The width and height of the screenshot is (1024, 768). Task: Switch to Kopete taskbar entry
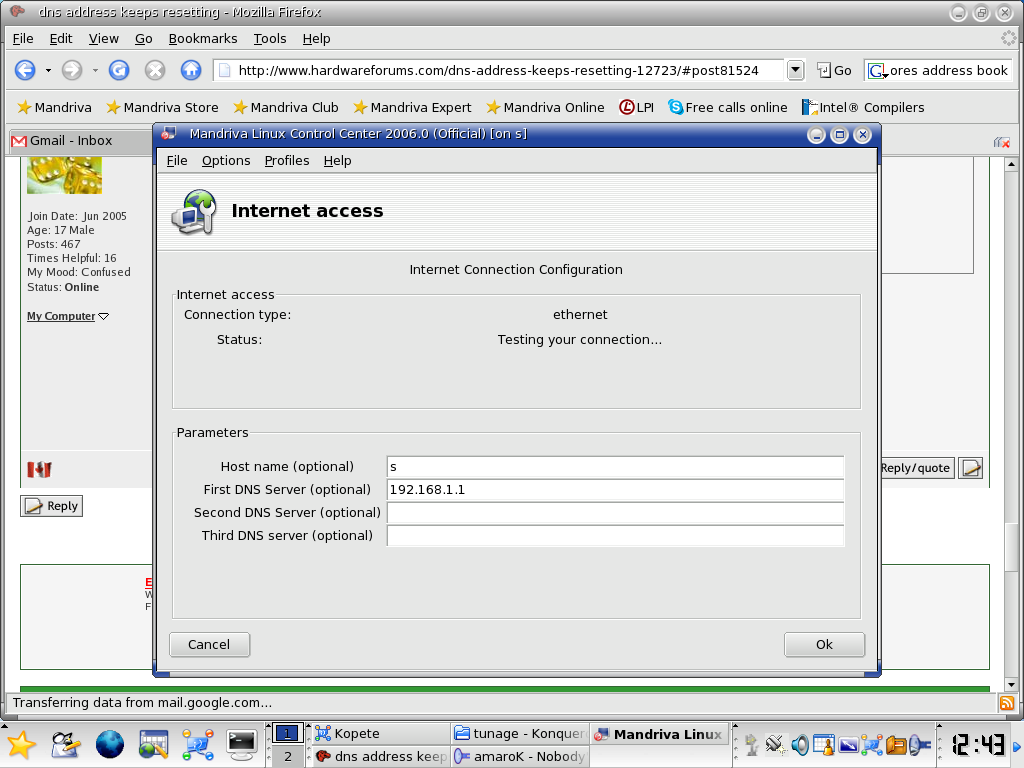click(380, 733)
